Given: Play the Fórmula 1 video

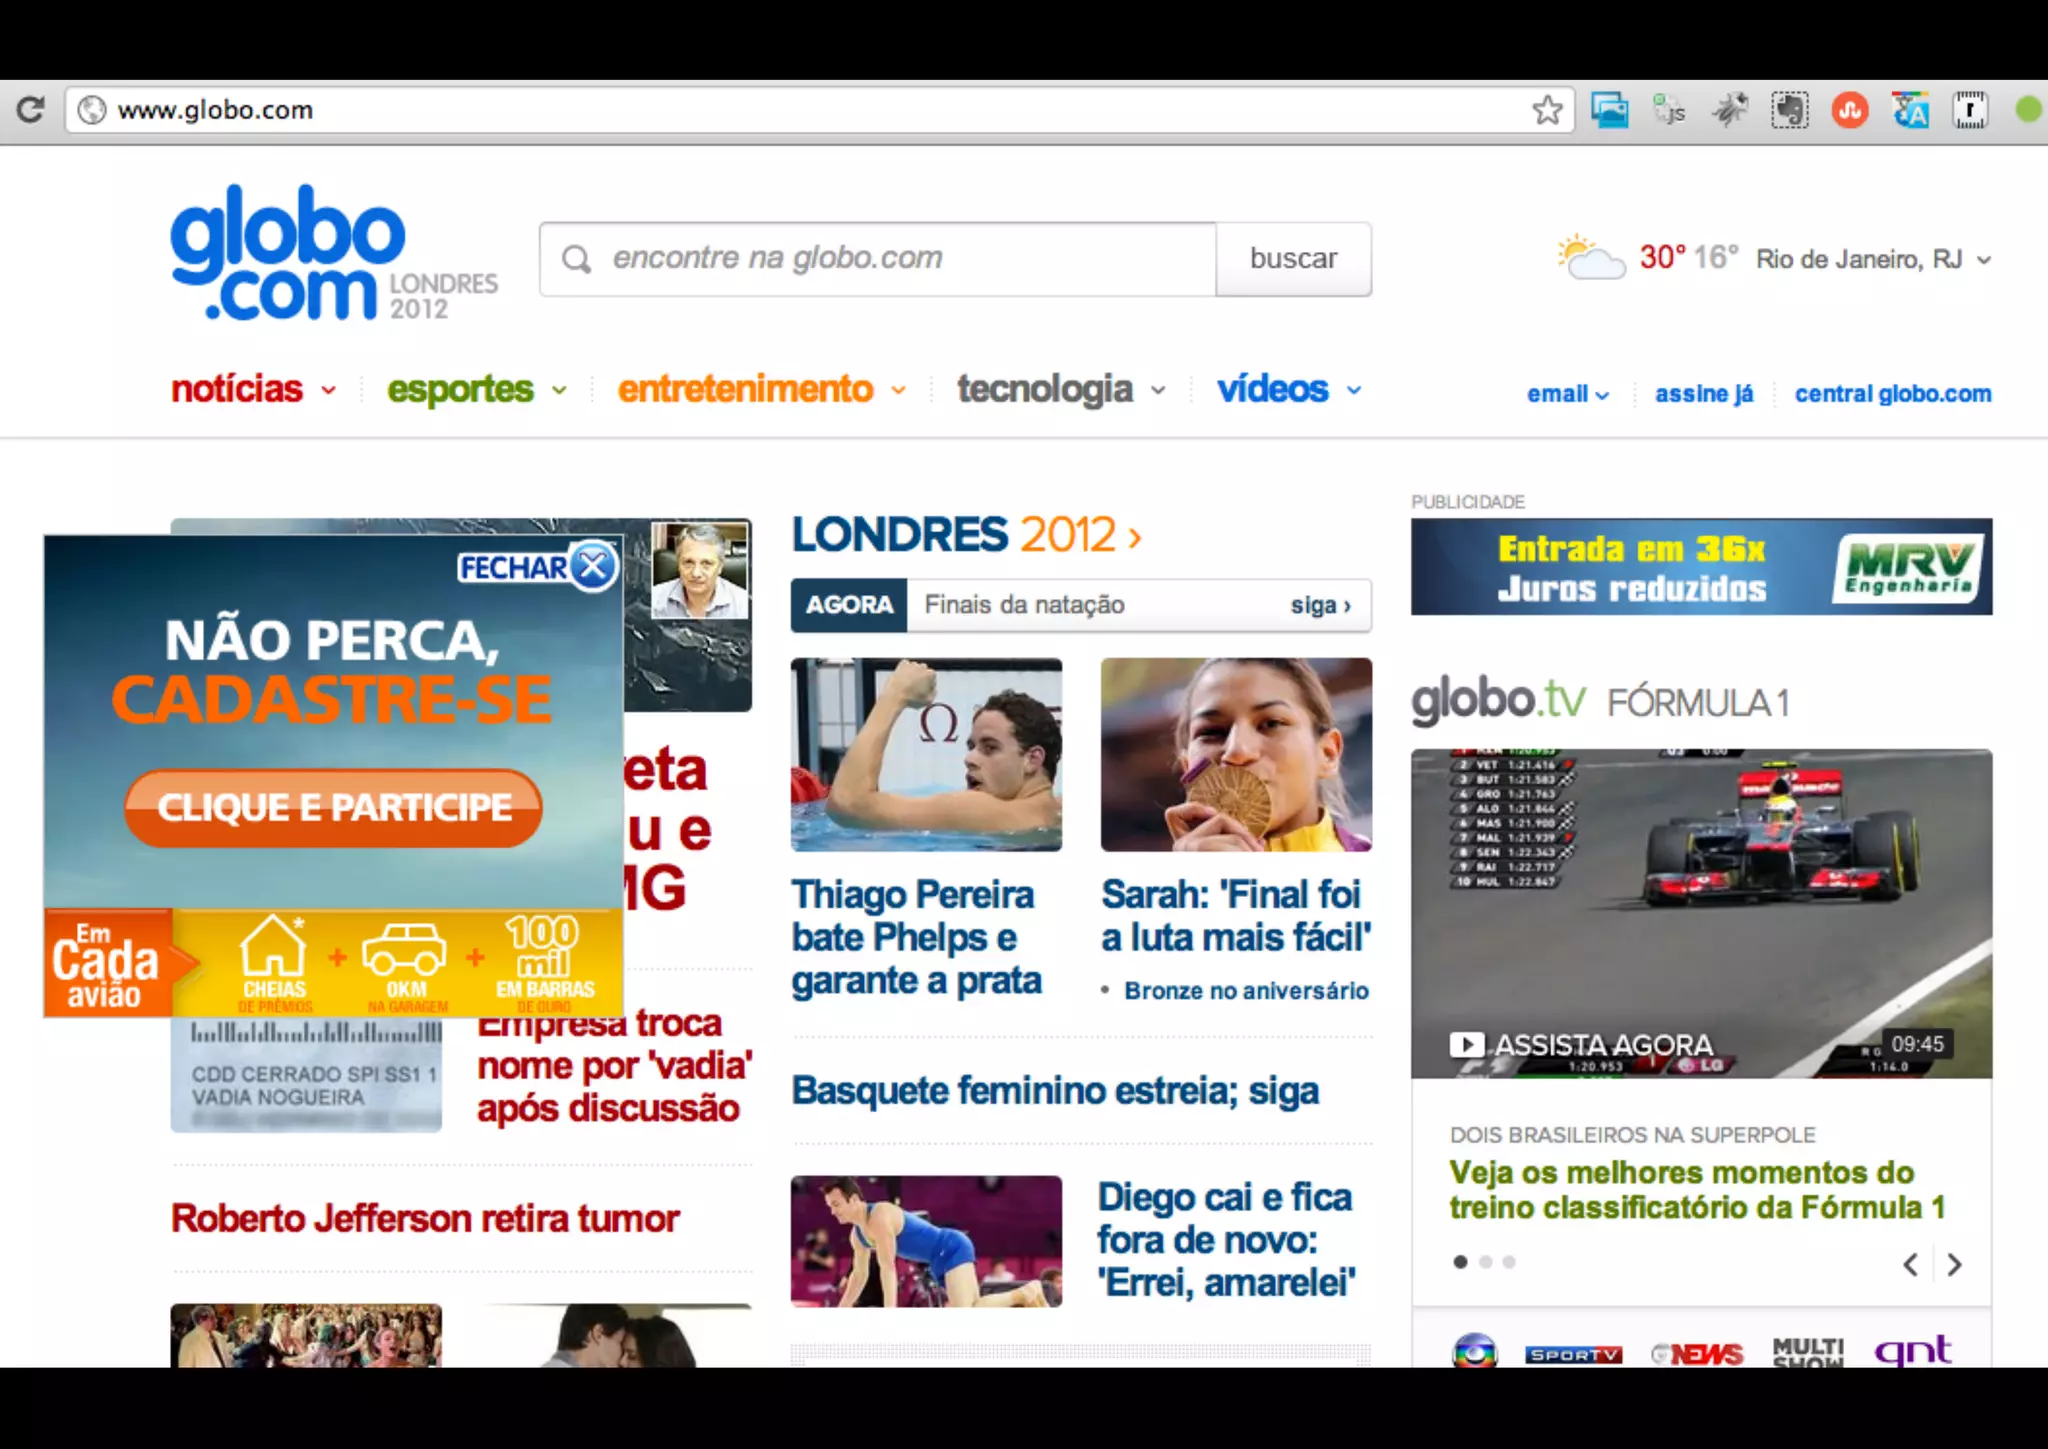Looking at the screenshot, I should (x=1467, y=1045).
